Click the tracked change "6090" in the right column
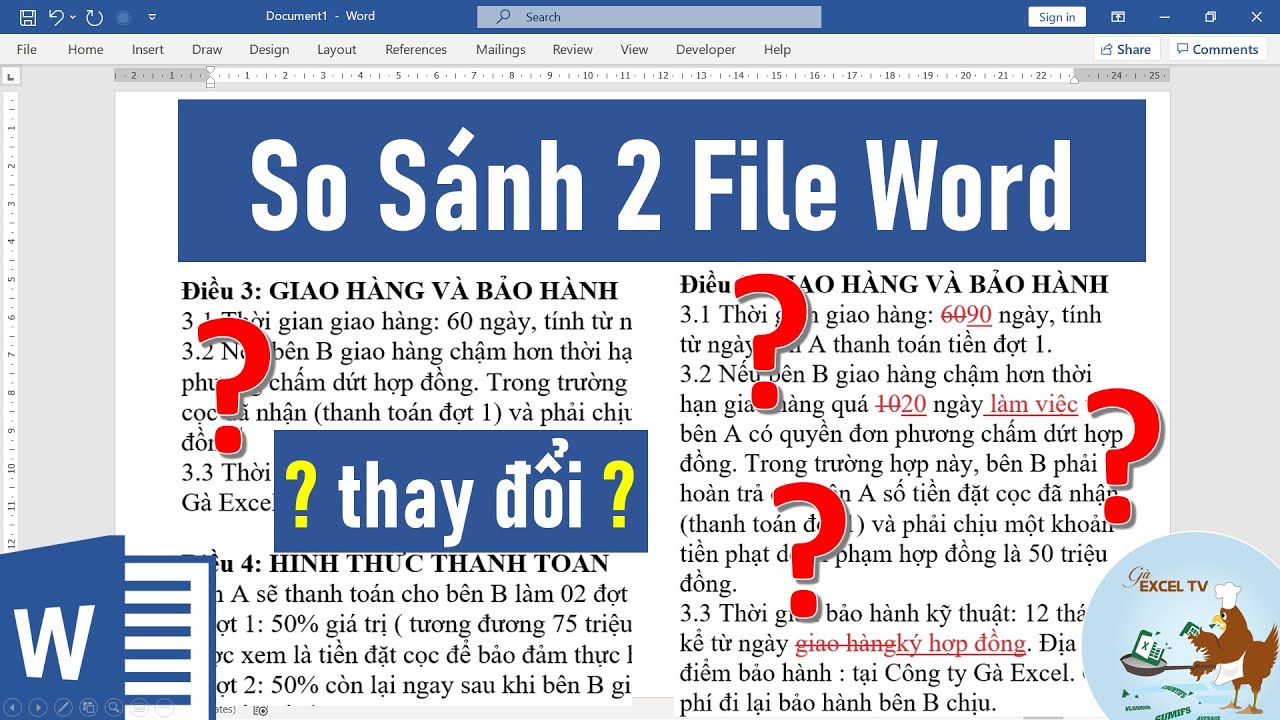1280x720 pixels. click(x=966, y=315)
